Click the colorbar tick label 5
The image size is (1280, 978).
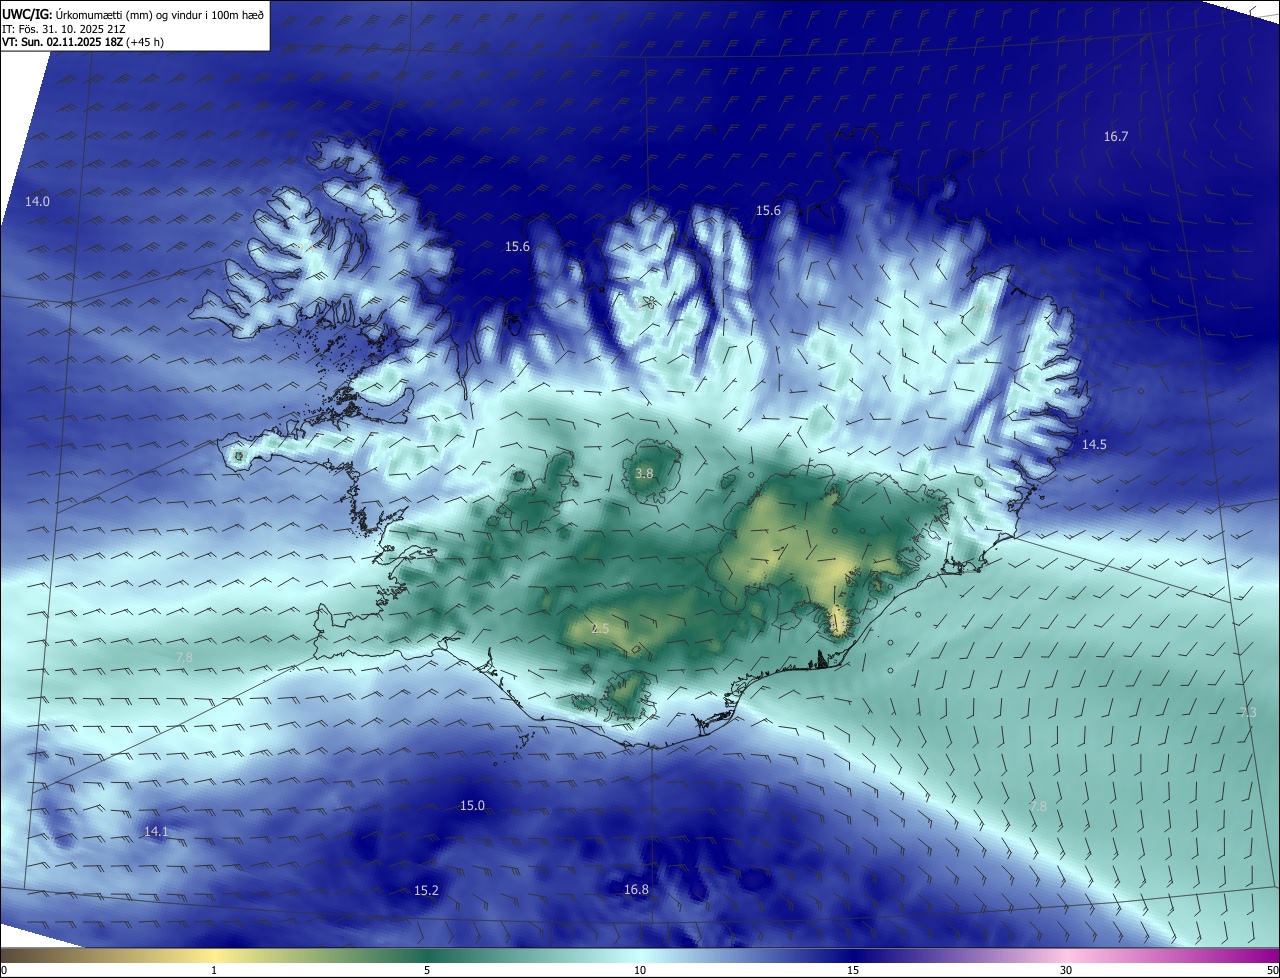tap(427, 971)
